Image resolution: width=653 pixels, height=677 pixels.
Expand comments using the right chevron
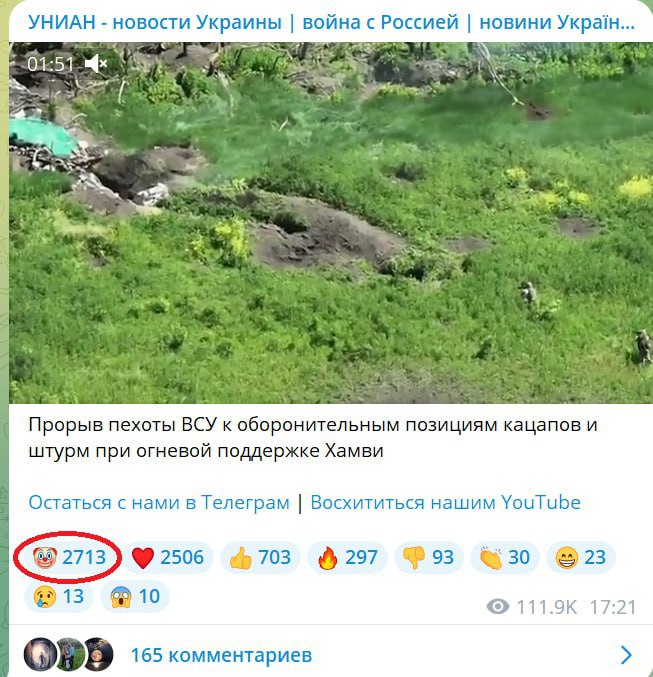click(x=626, y=655)
